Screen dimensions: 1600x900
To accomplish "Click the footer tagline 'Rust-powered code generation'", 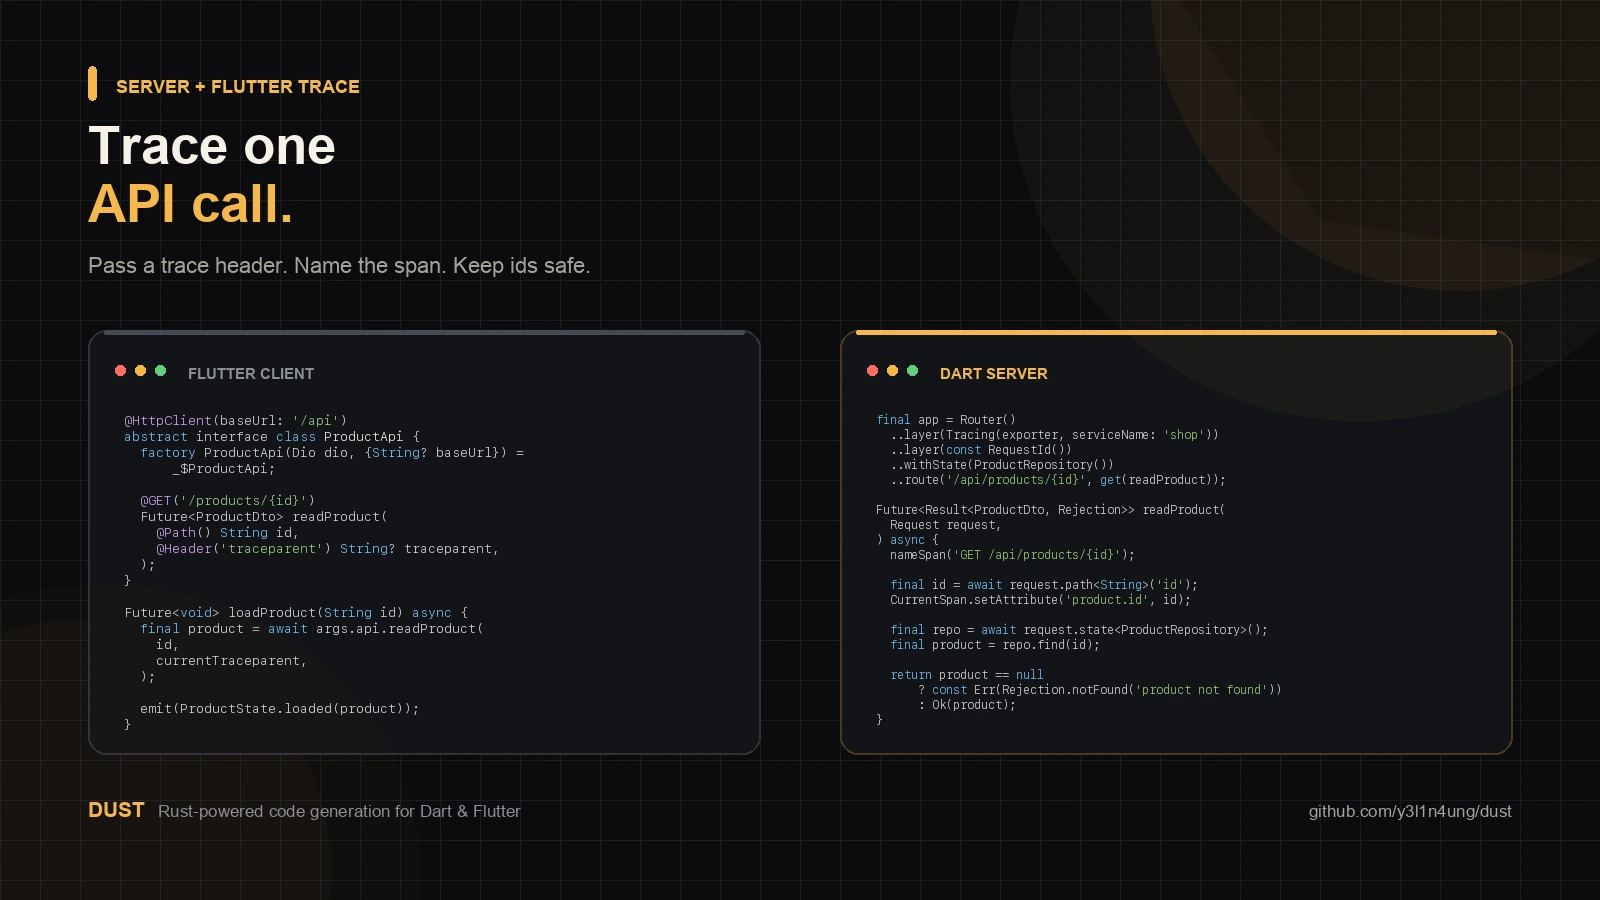I will [x=339, y=812].
